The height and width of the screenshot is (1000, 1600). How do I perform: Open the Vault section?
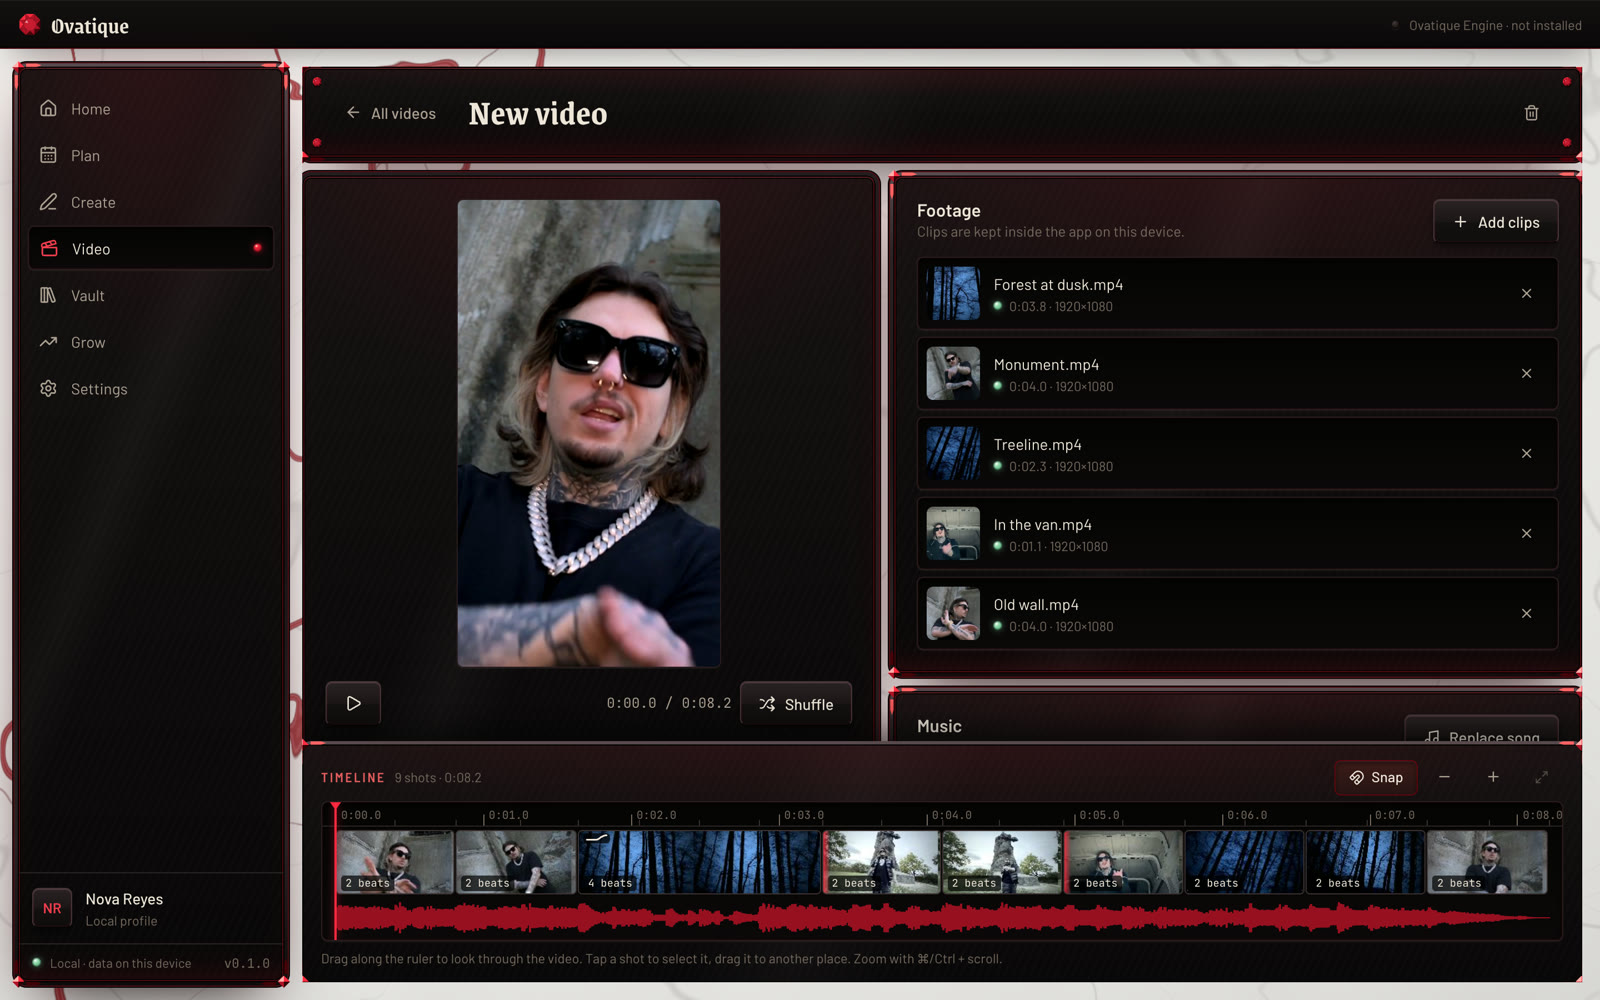(150, 295)
